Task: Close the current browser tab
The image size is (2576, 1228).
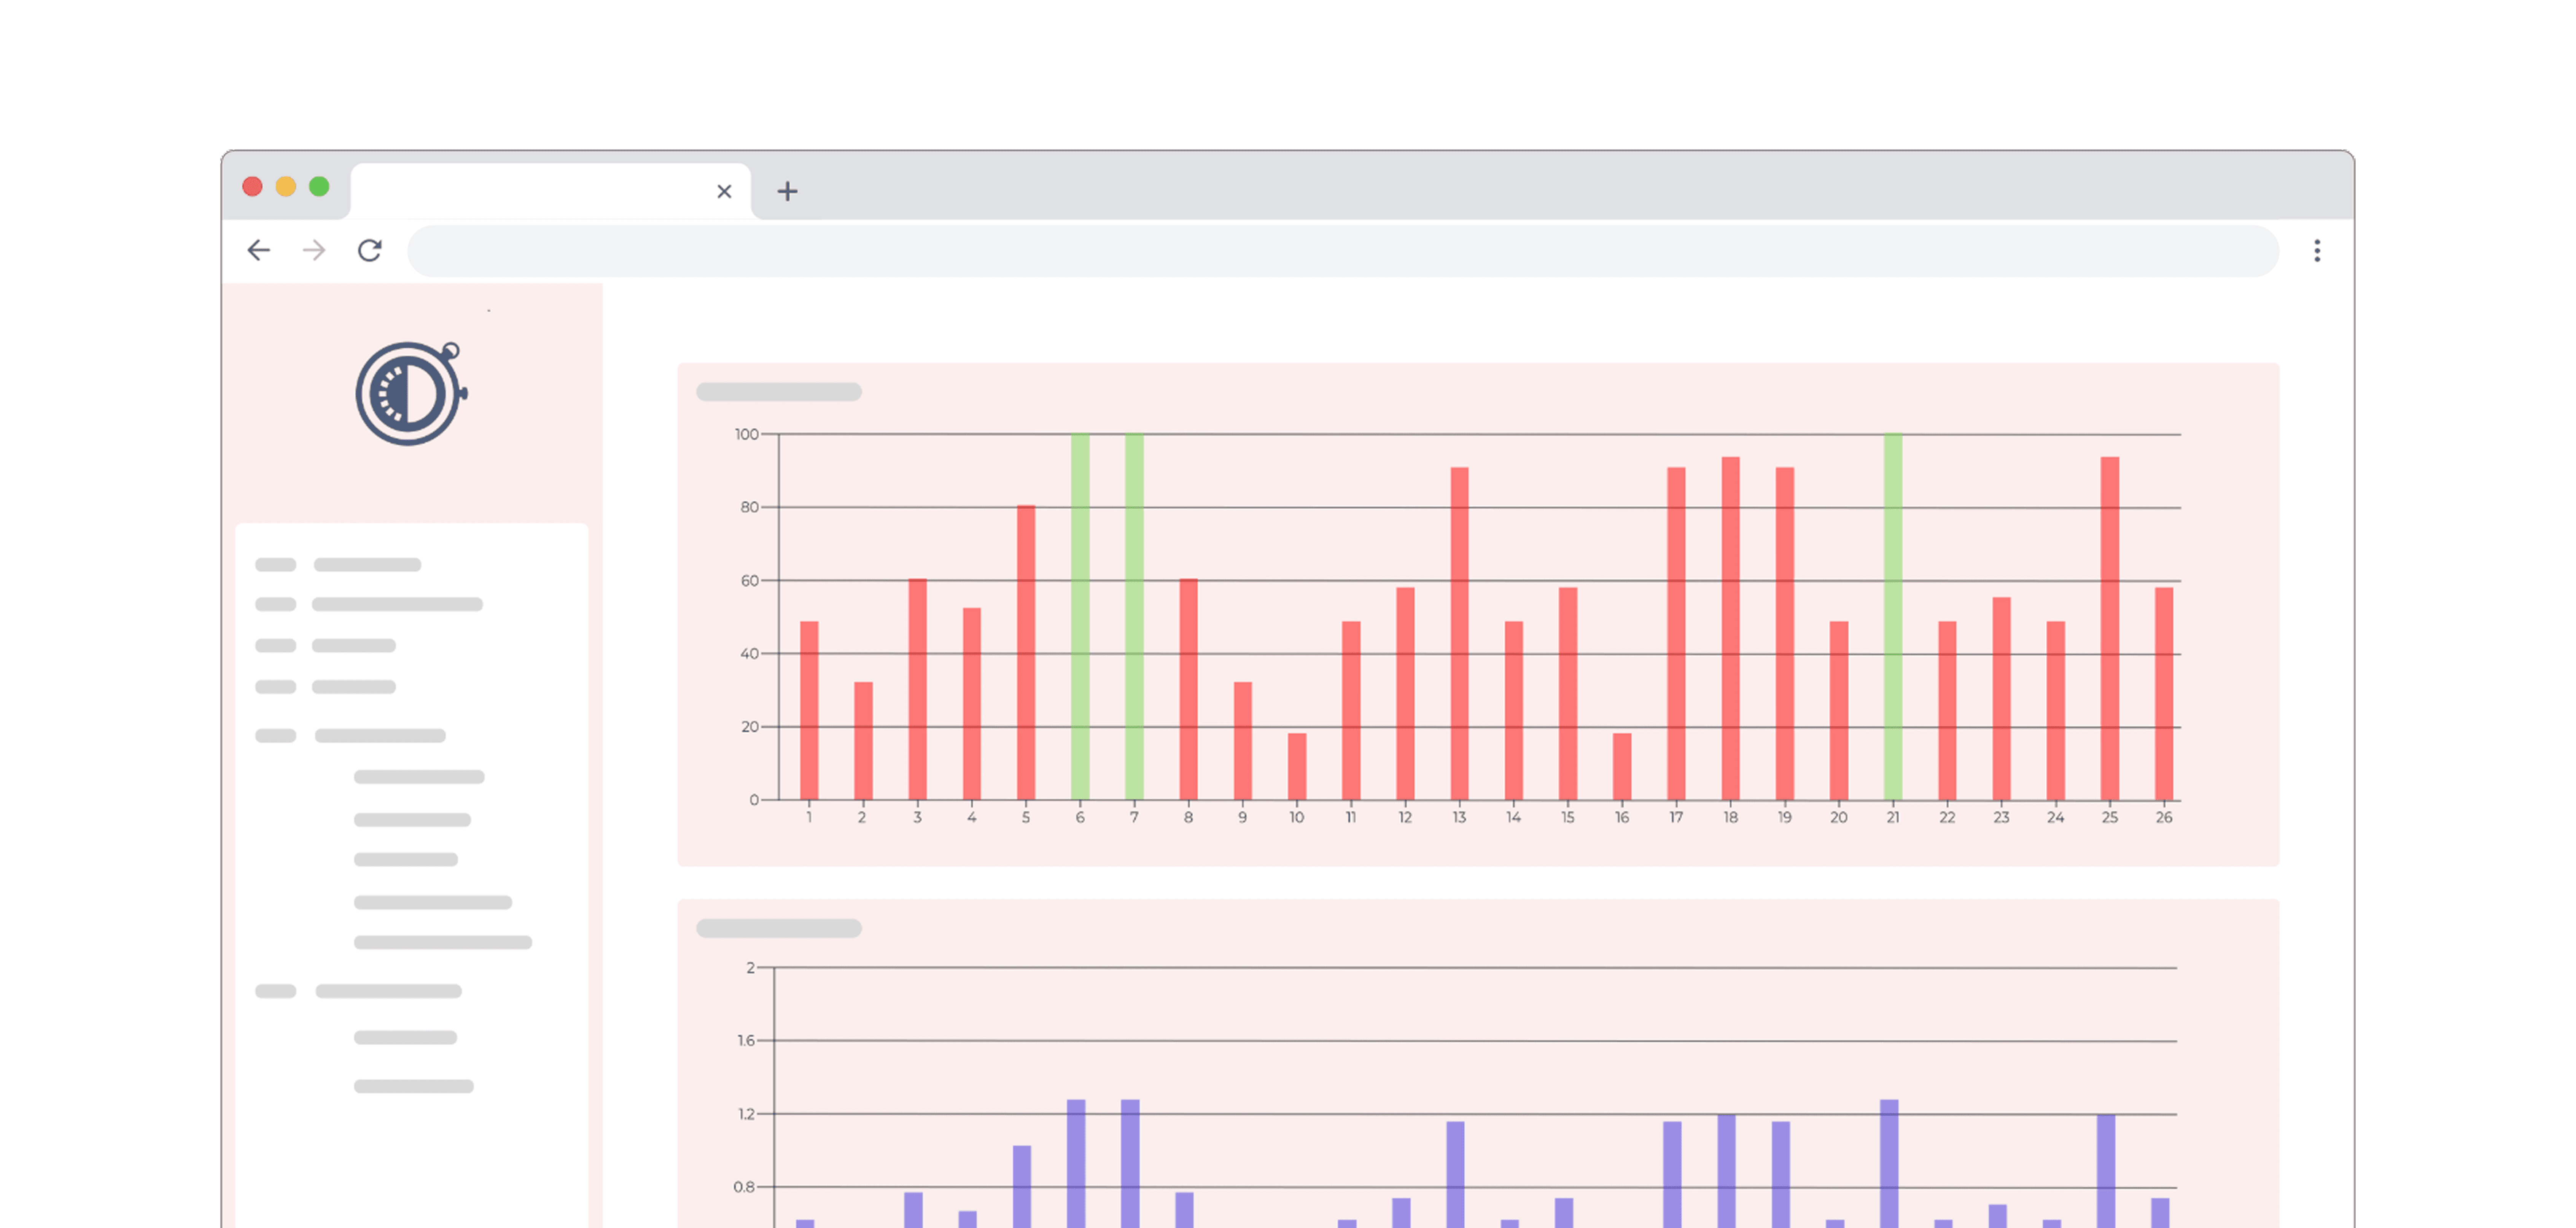Action: coord(724,191)
